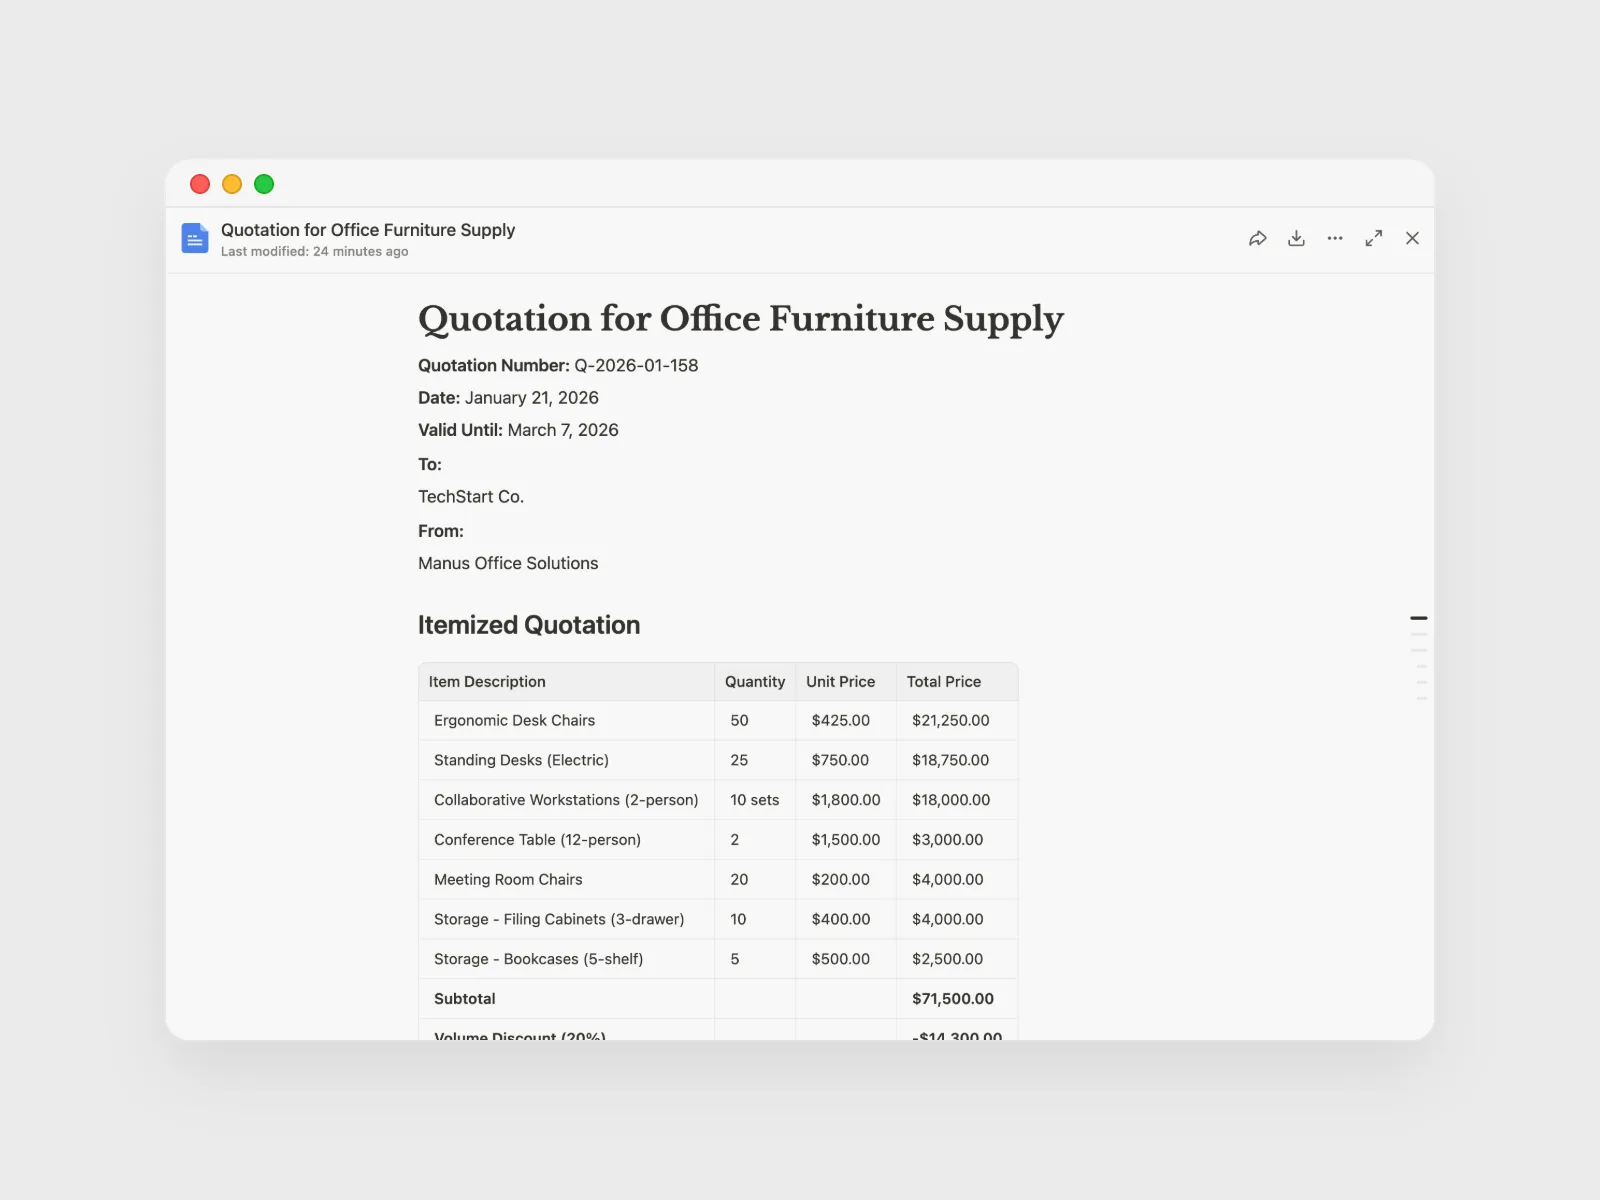This screenshot has height=1200, width=1600.
Task: Click the 'Quantity' column header
Action: [755, 682]
